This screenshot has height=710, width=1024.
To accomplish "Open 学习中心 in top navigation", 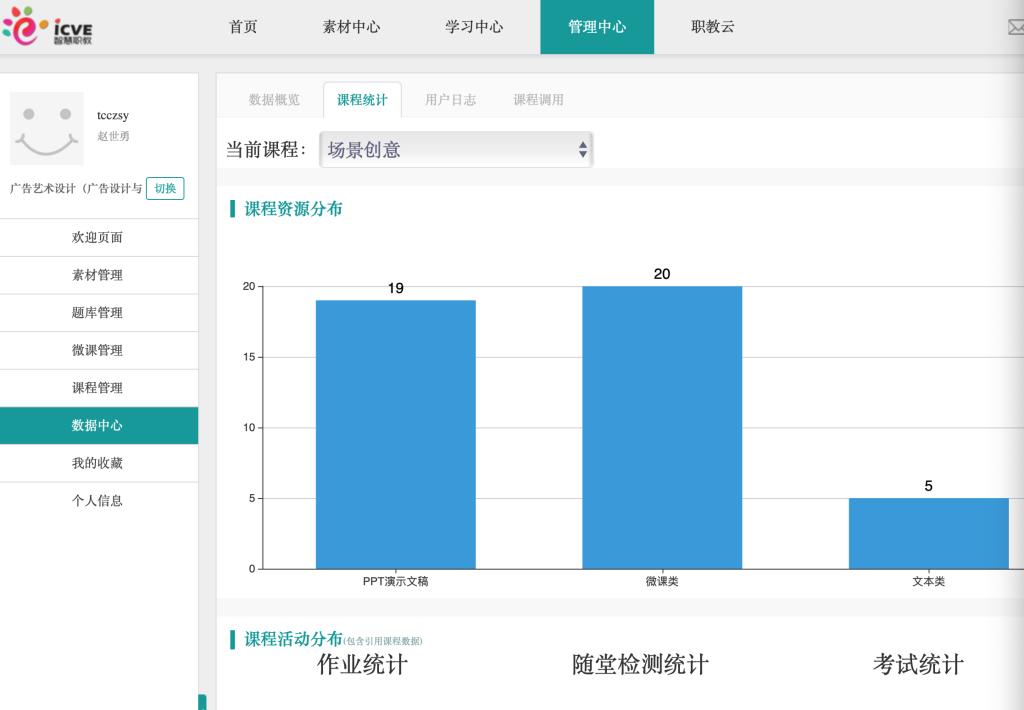I will coord(474,27).
